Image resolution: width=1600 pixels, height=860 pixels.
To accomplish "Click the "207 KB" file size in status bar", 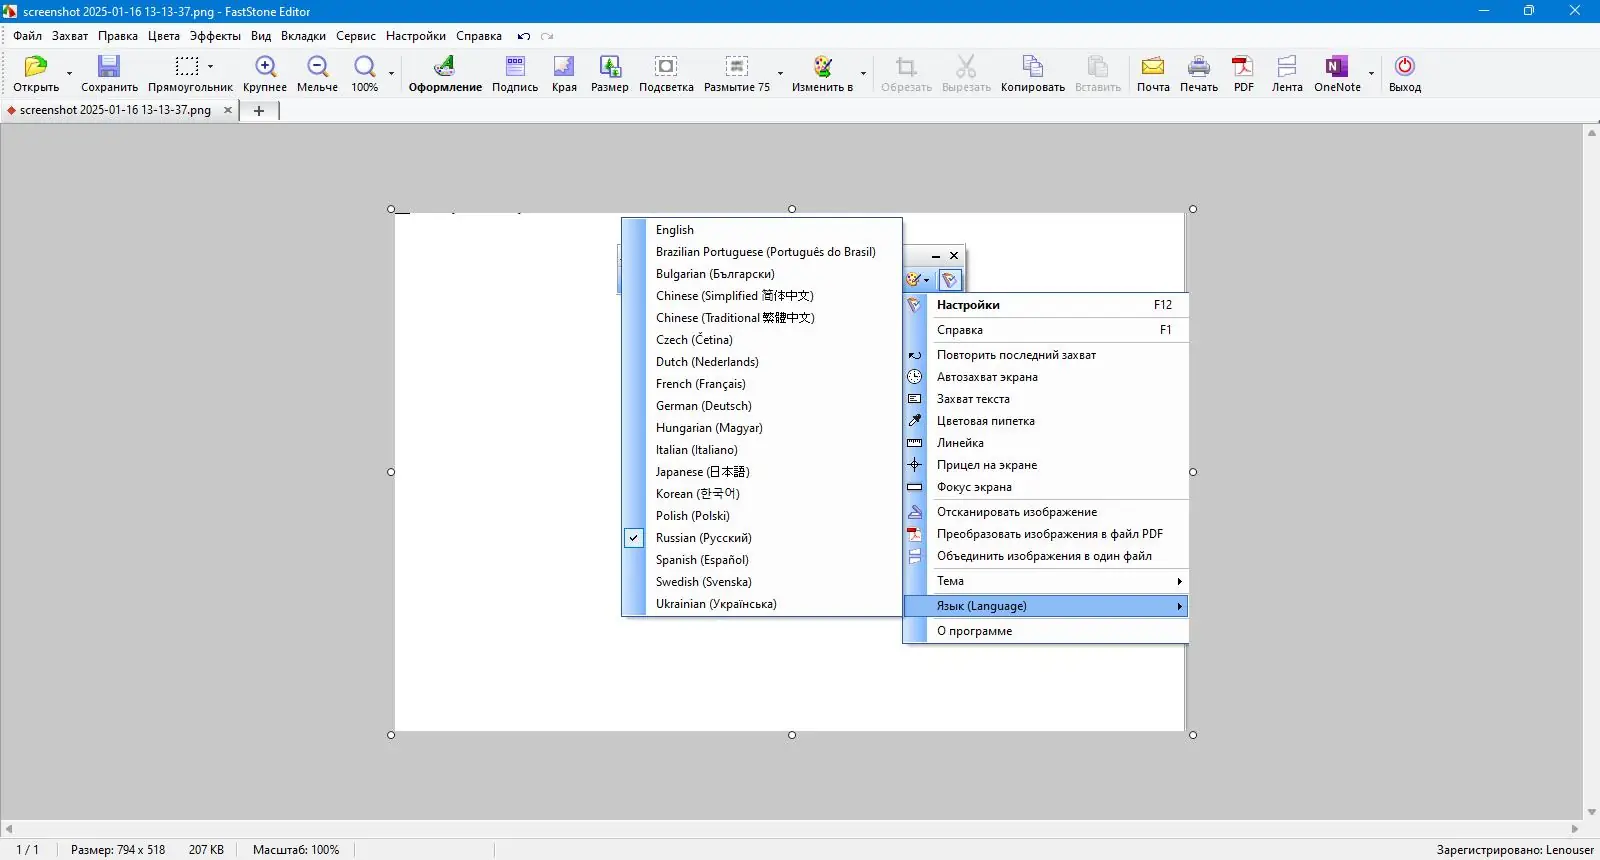I will click(206, 850).
